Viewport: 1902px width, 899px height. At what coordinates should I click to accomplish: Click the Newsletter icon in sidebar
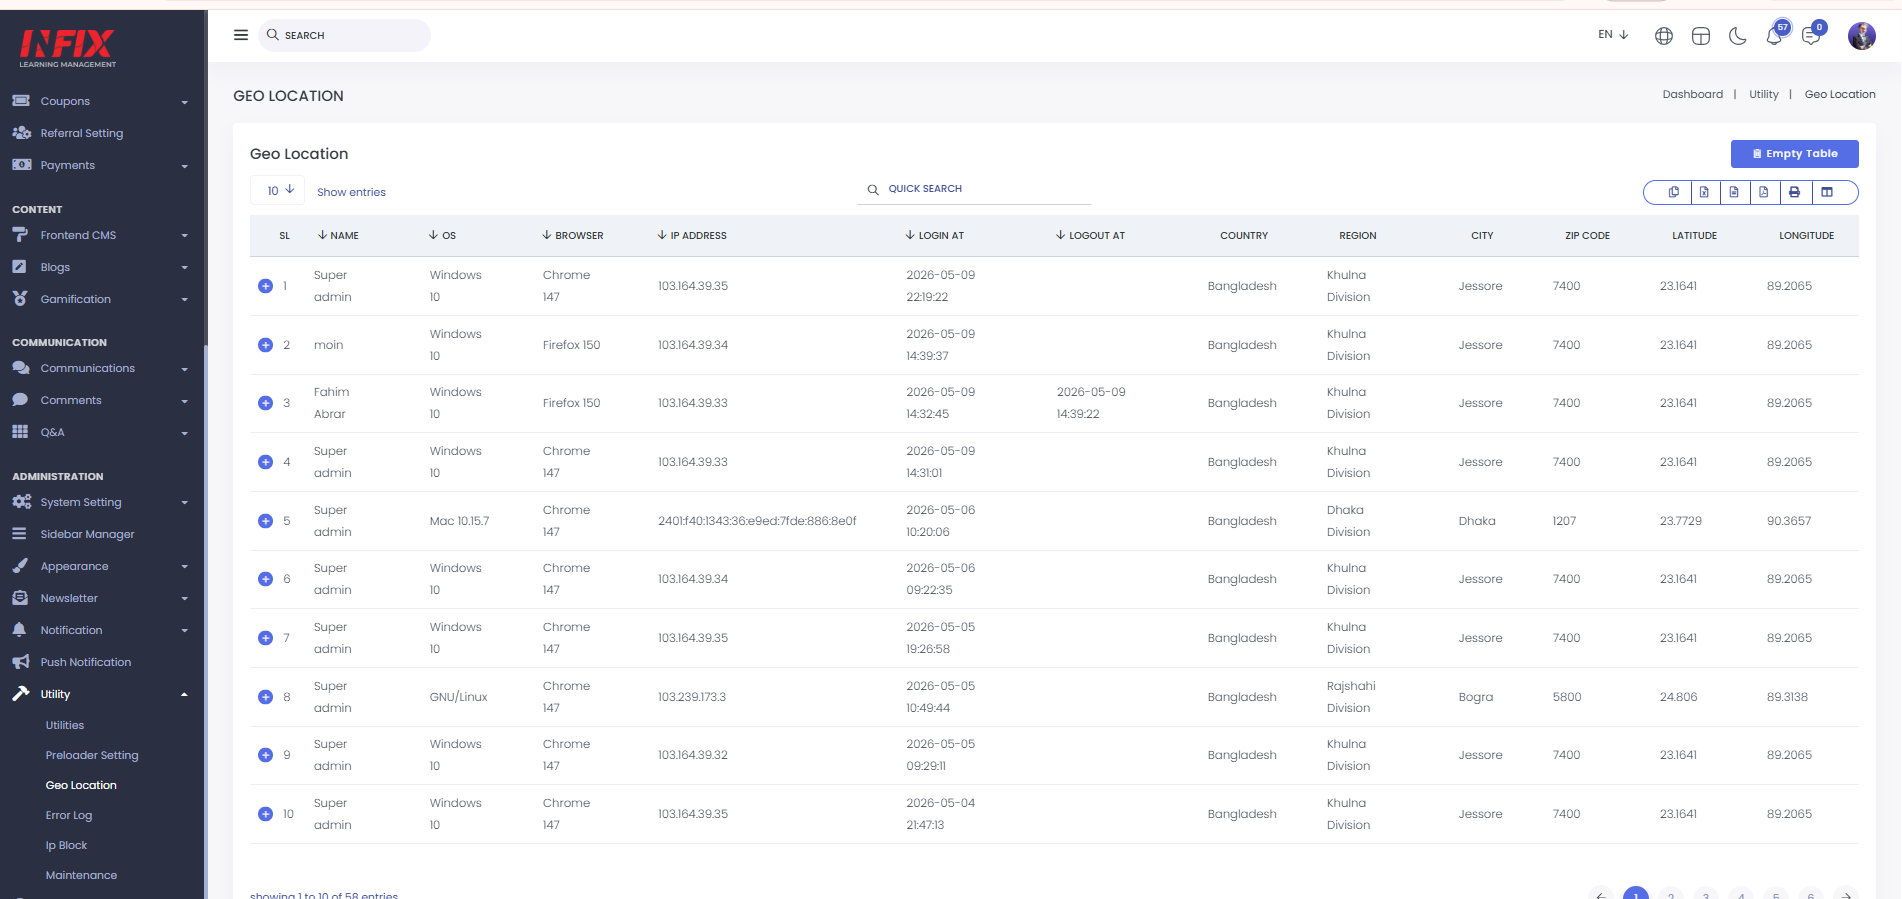point(20,598)
